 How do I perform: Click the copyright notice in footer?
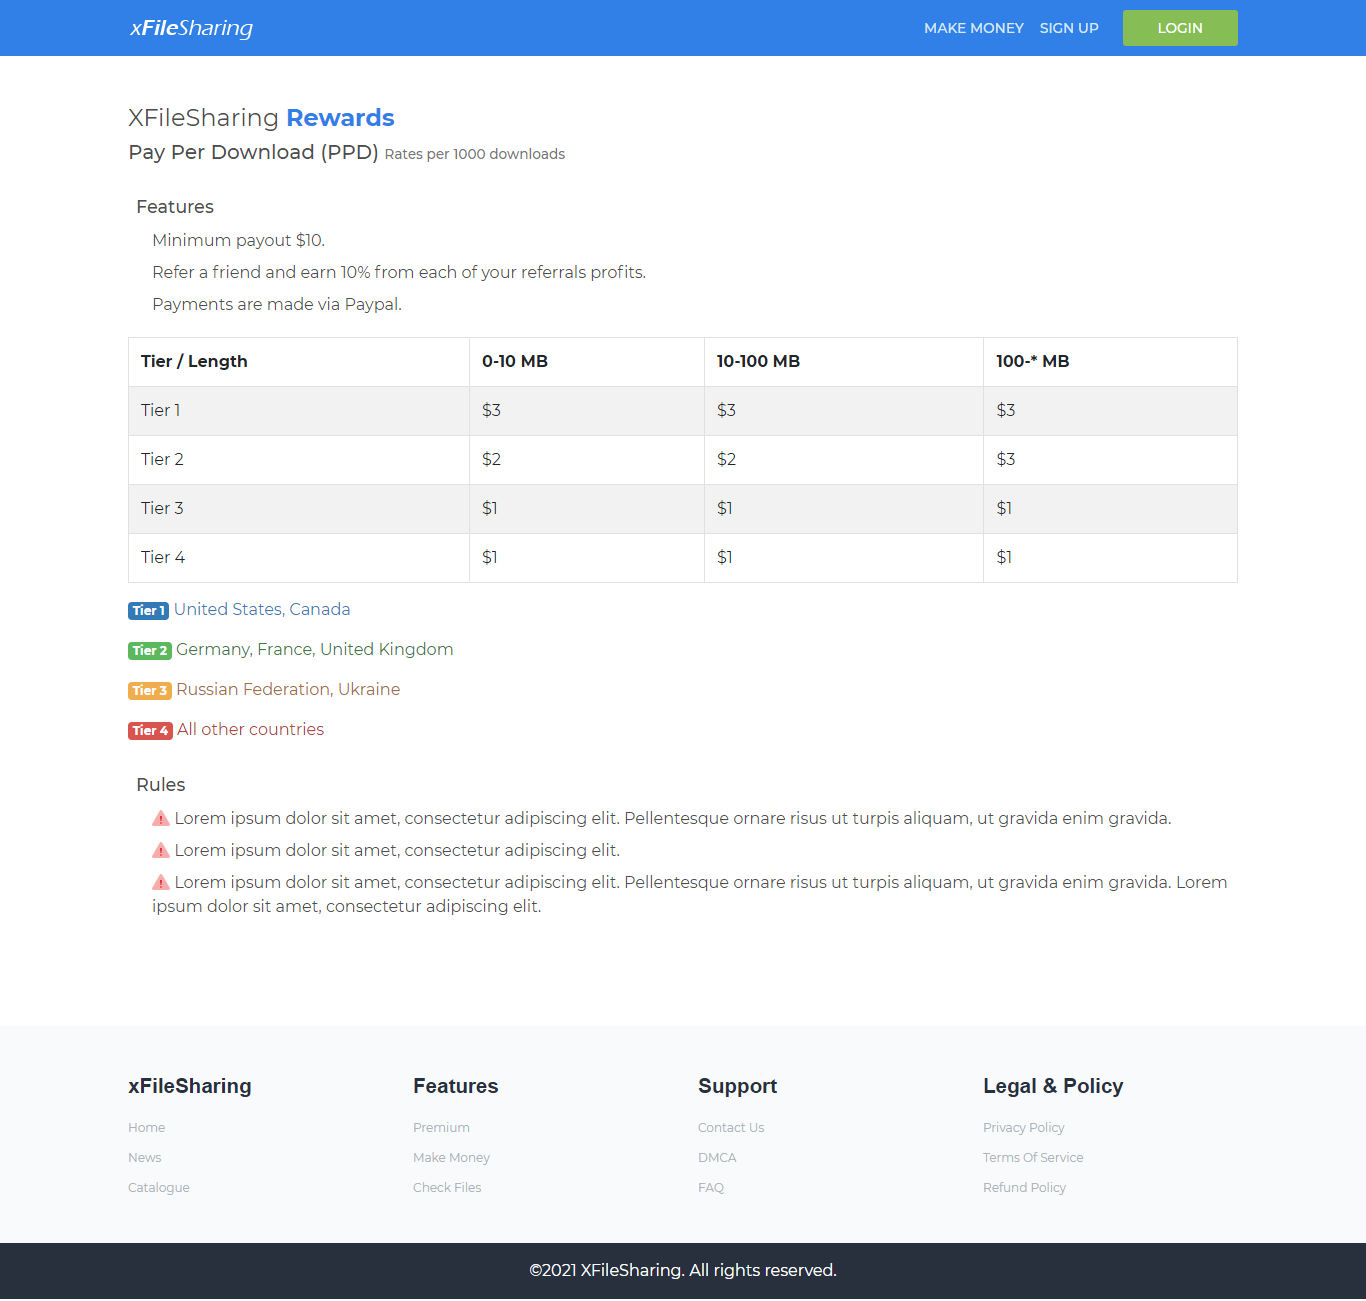pyautogui.click(x=683, y=1270)
